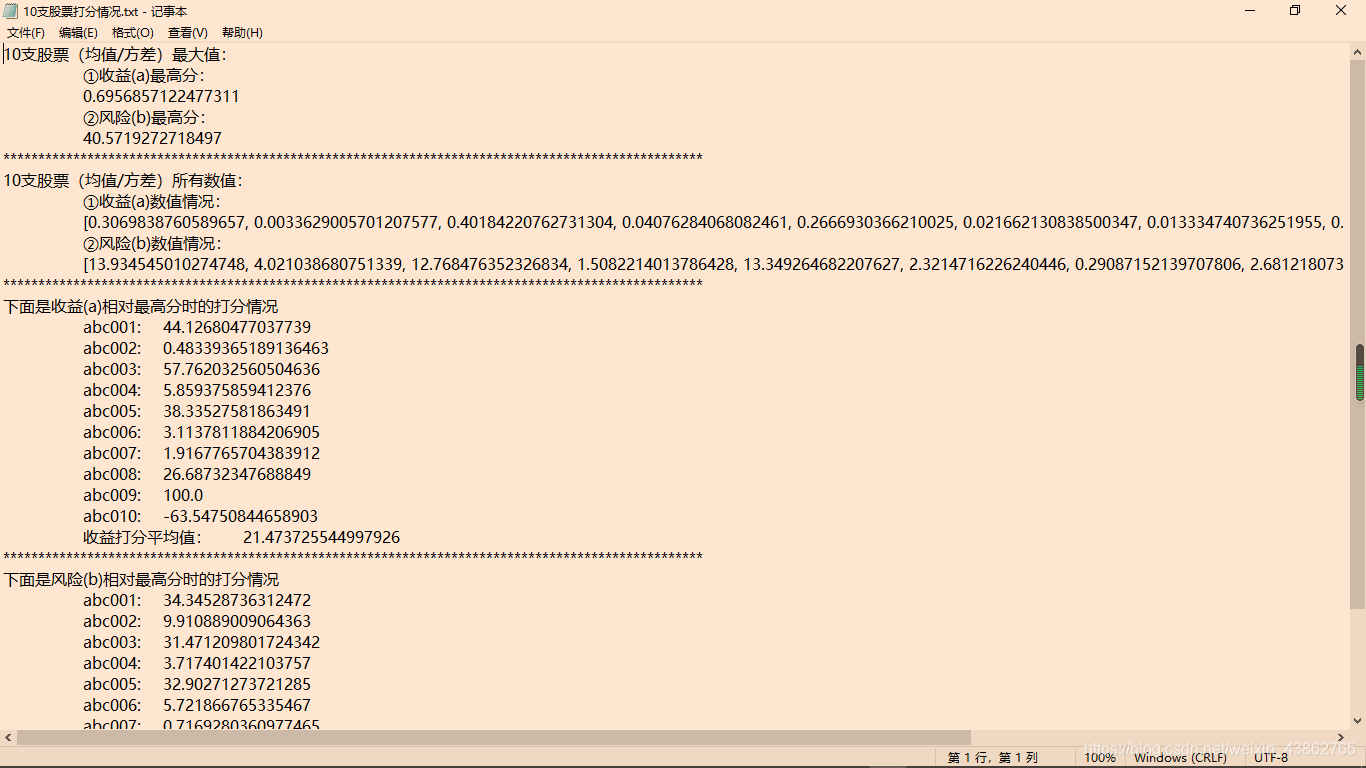Click the list value 13.934545010274748
This screenshot has width=1366, height=768.
tap(167, 265)
